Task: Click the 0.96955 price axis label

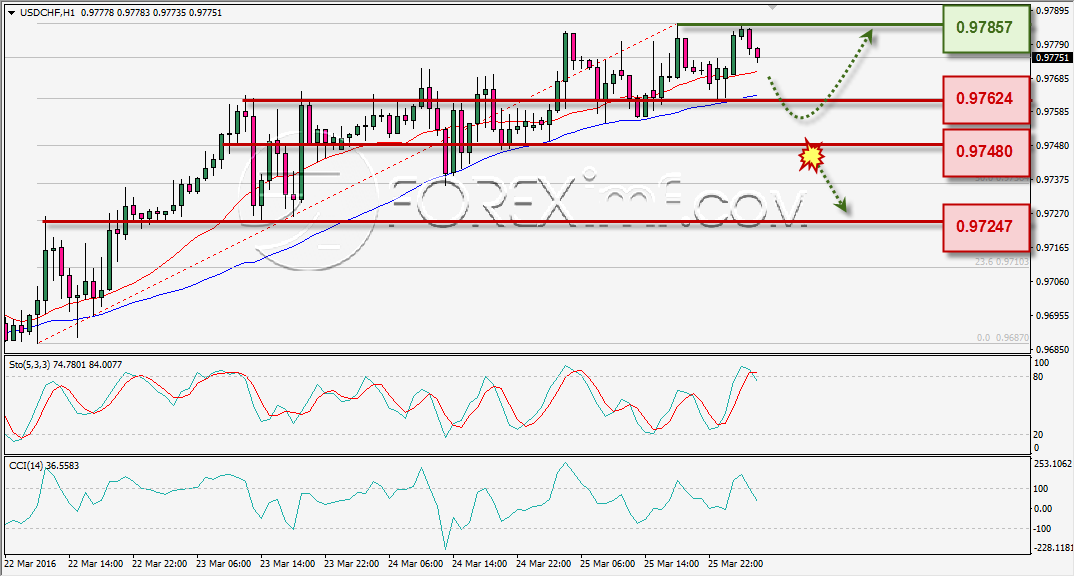Action: (x=1052, y=316)
